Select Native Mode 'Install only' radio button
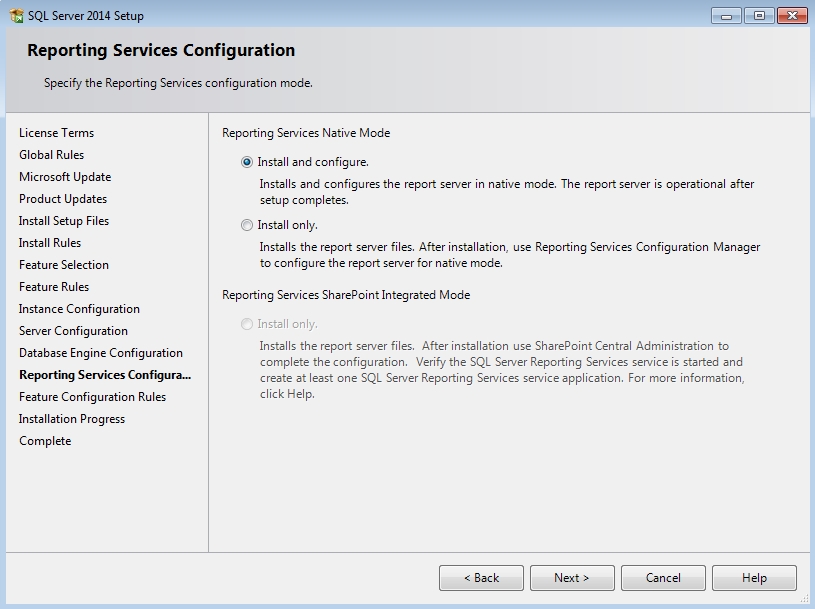Image resolution: width=815 pixels, height=609 pixels. point(247,225)
